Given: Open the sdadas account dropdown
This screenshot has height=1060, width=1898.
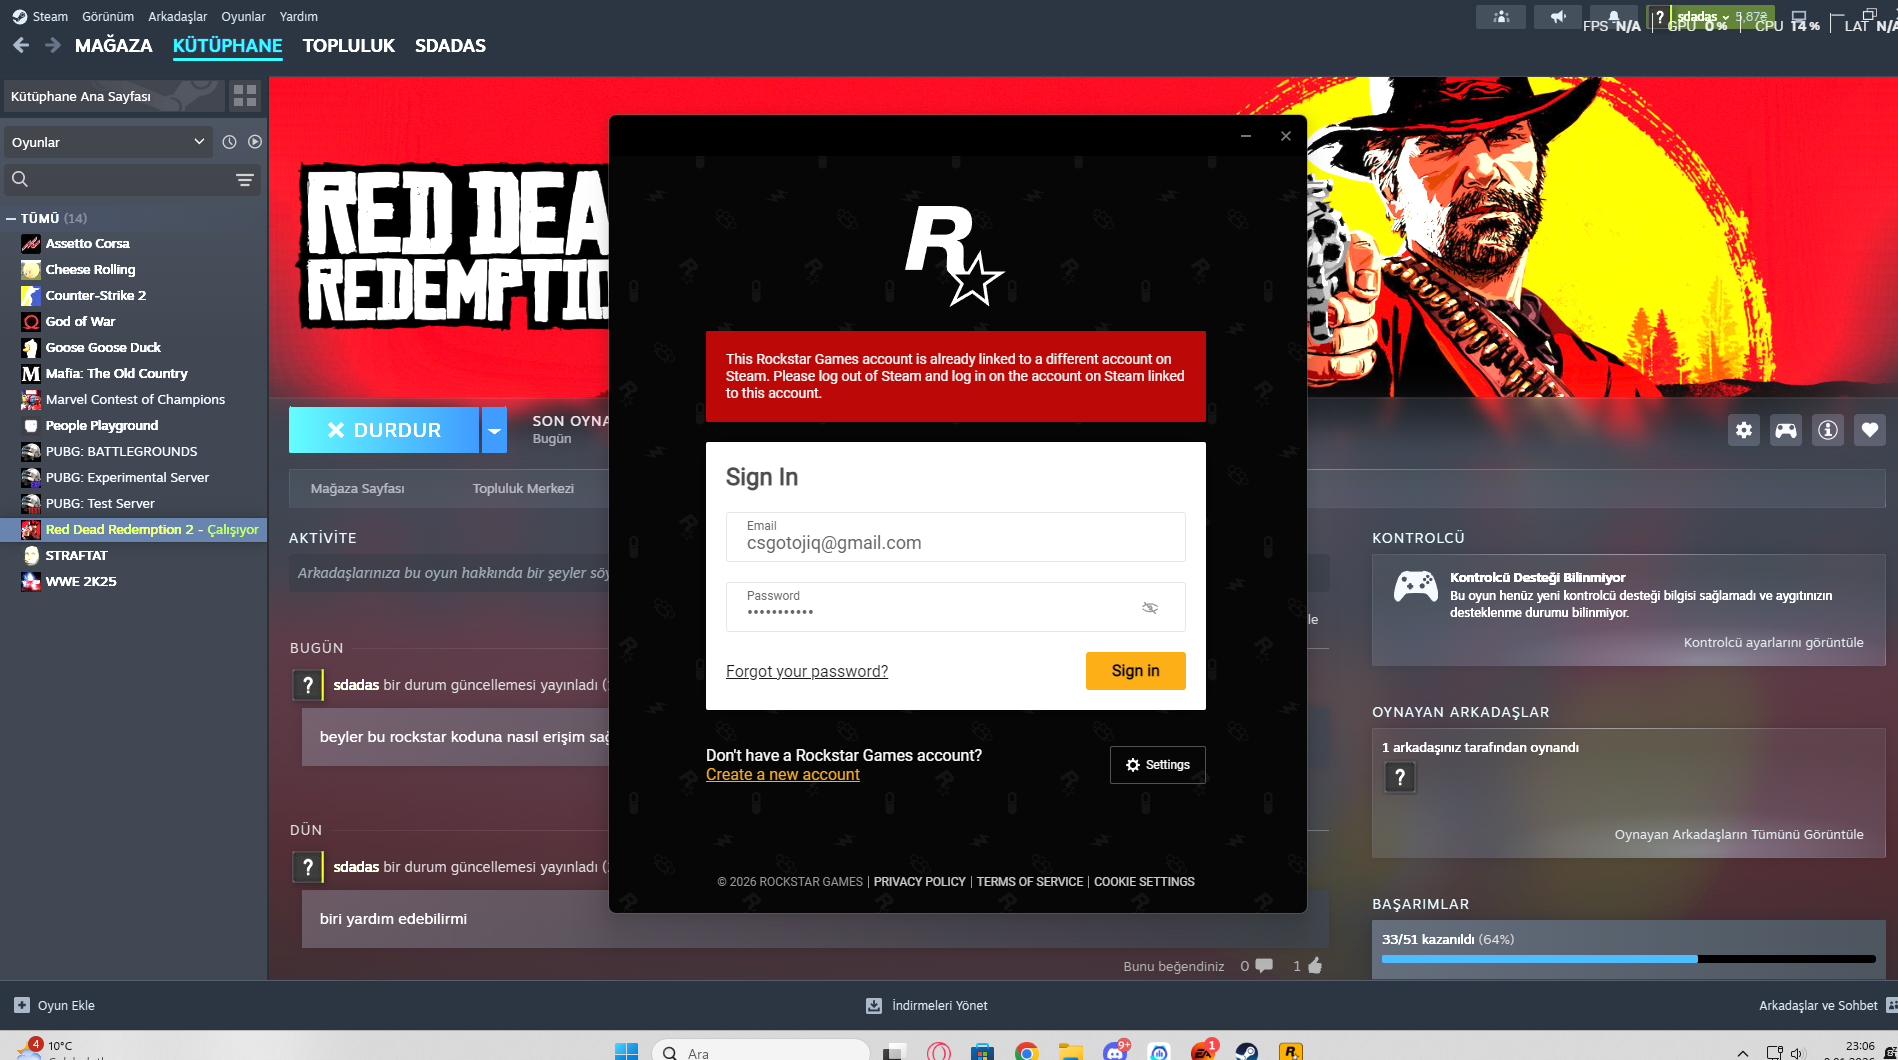Looking at the screenshot, I should (1704, 17).
